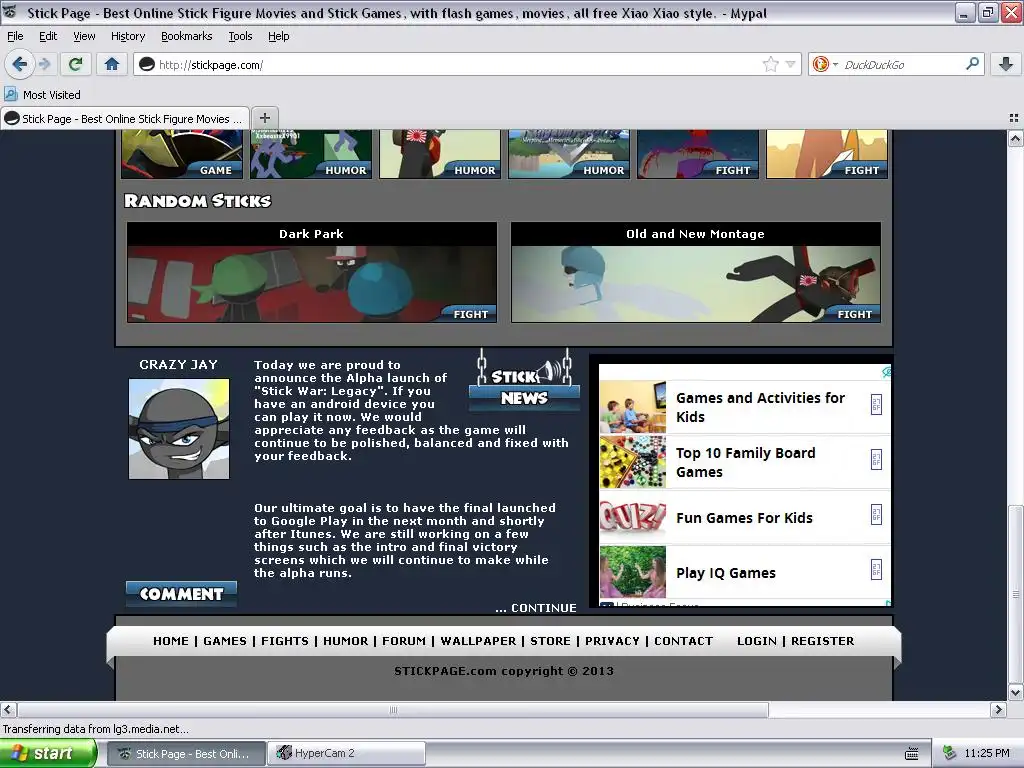1024x768 pixels.
Task: Click arrow icon beside Play IQ Games
Action: [876, 569]
